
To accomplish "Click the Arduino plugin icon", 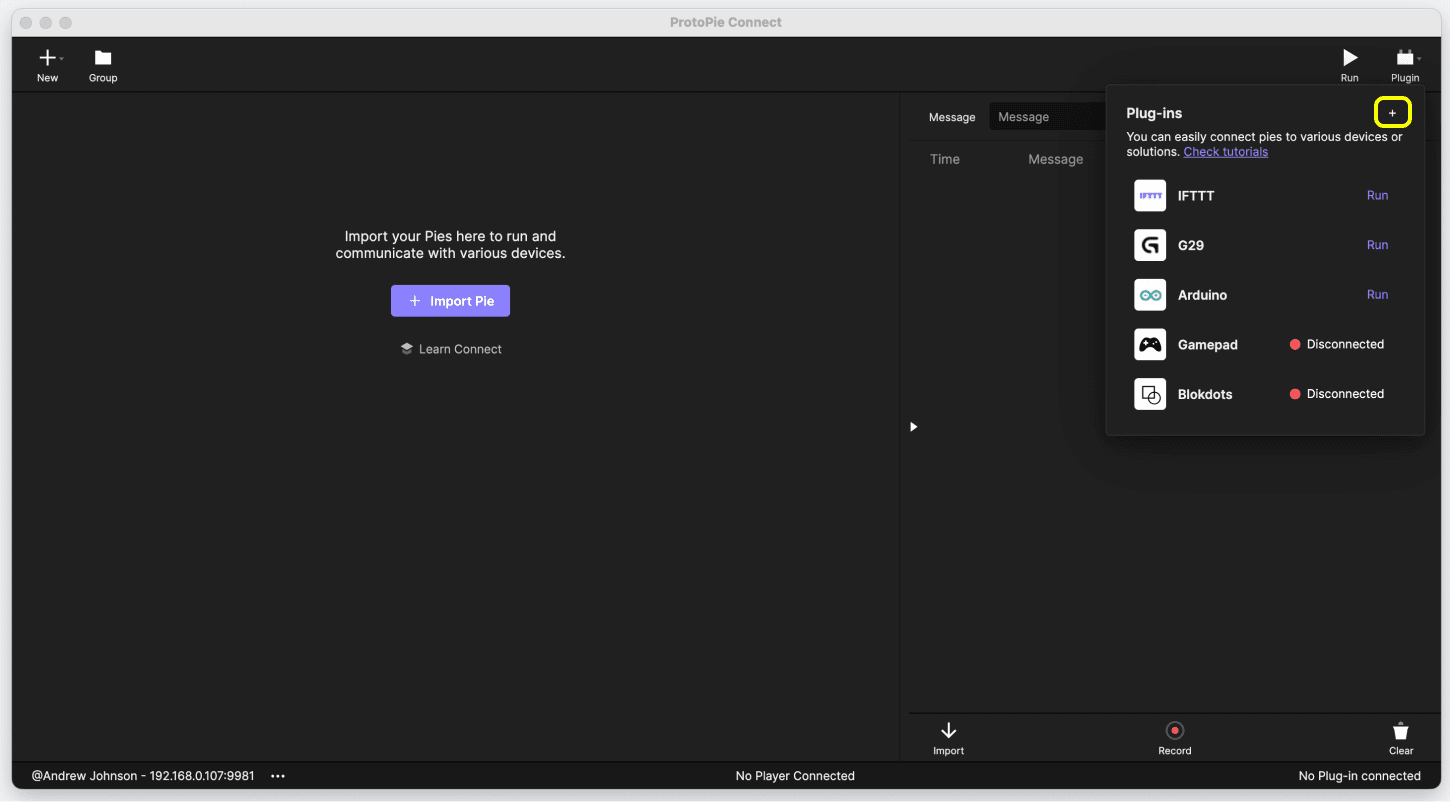I will point(1149,294).
